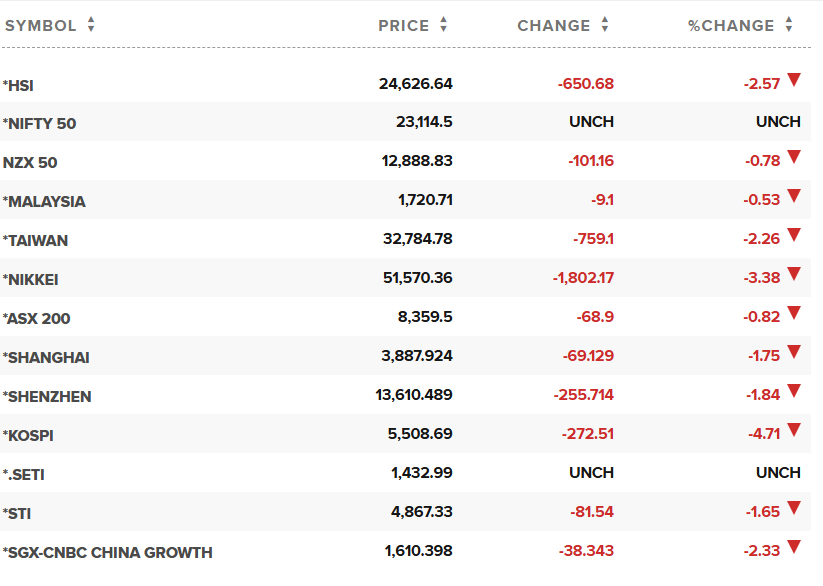The image size is (823, 586).
Task: Sort table by the CHANGE column arrows
Action: (605, 25)
